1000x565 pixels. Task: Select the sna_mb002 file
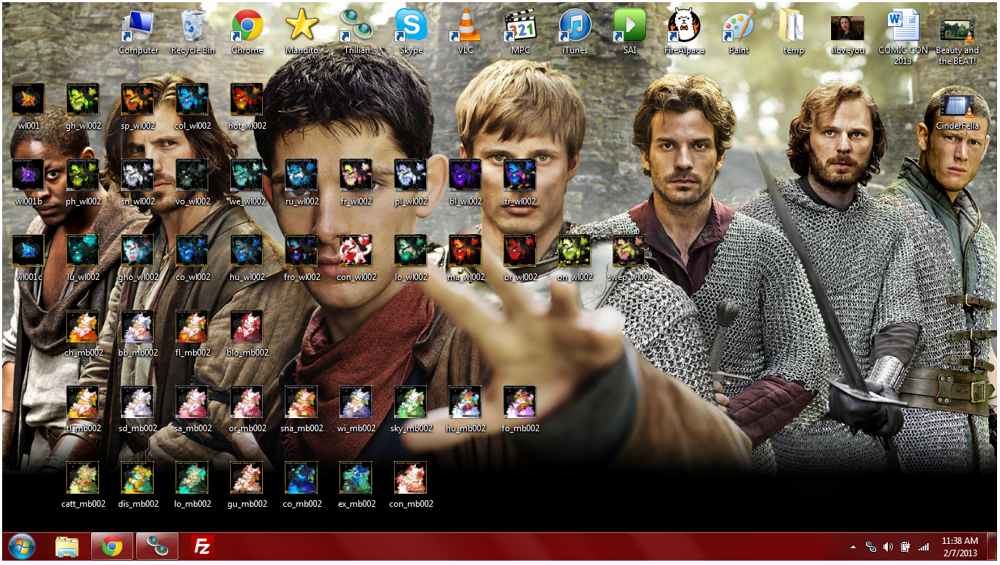click(302, 409)
